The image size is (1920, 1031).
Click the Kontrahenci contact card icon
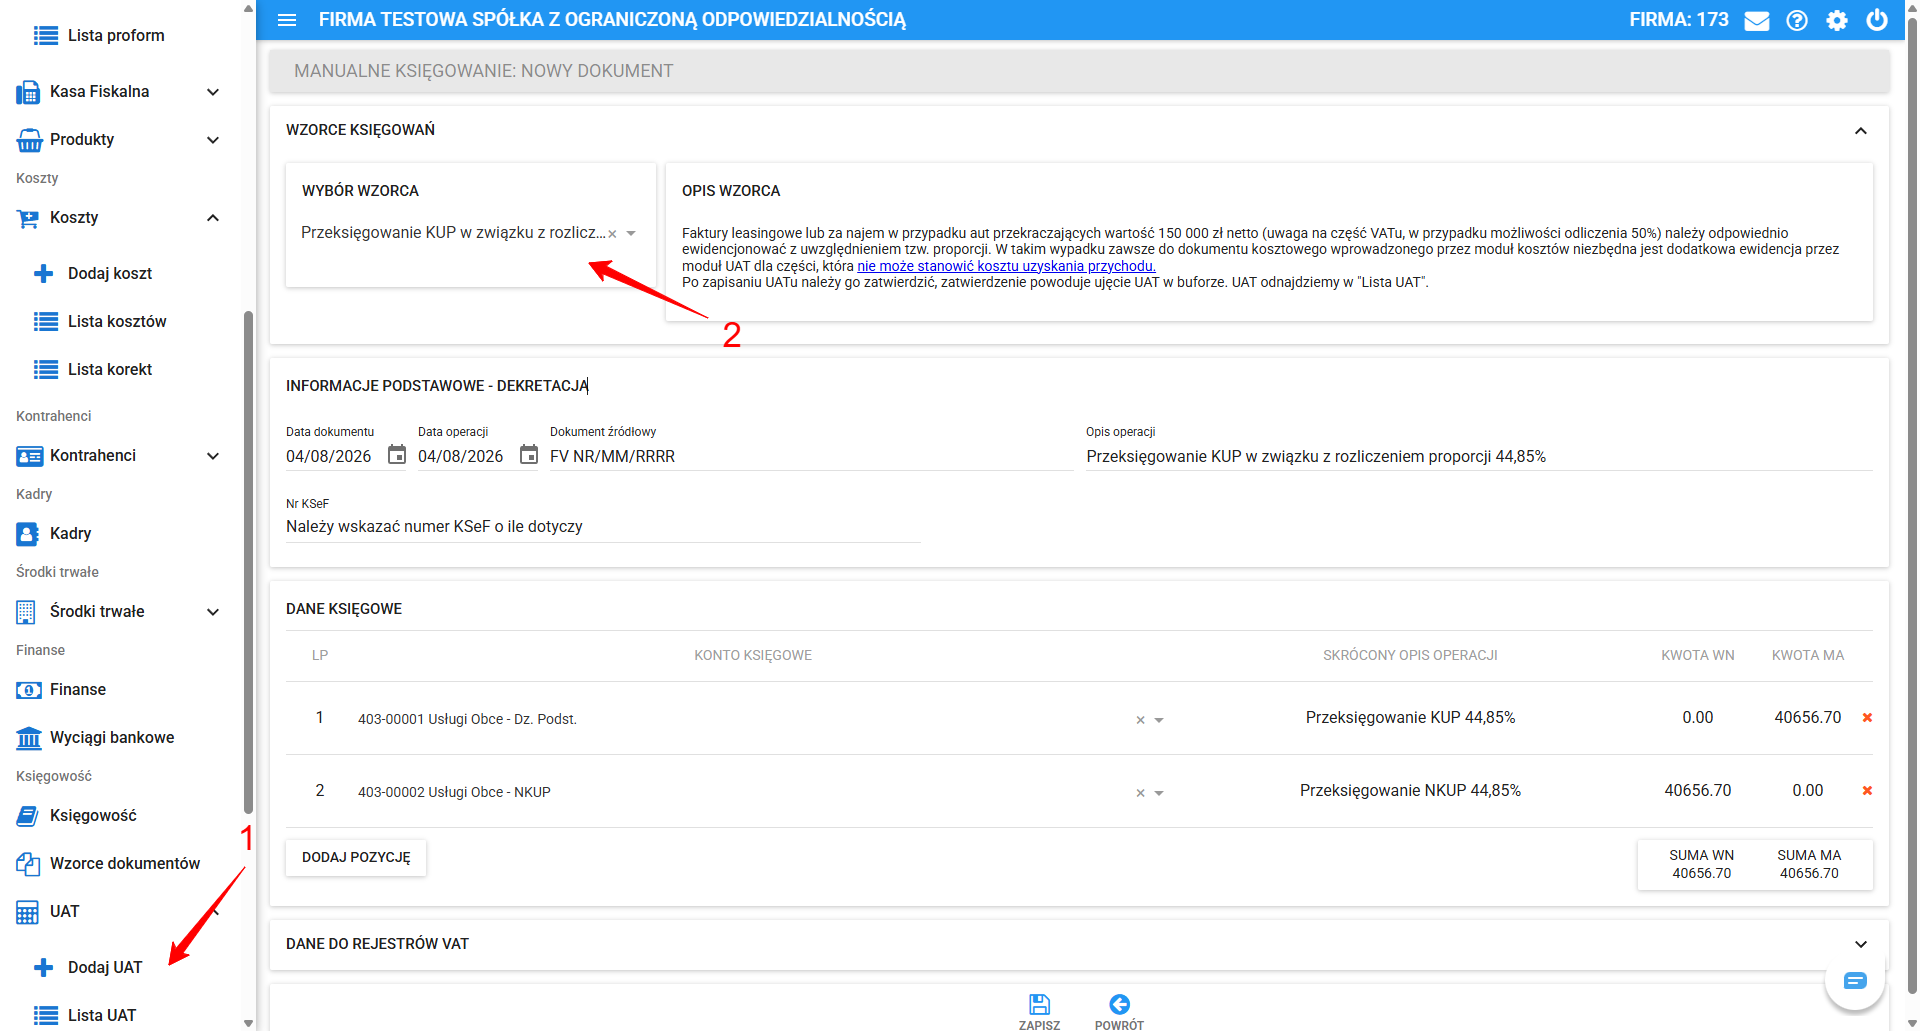point(29,456)
